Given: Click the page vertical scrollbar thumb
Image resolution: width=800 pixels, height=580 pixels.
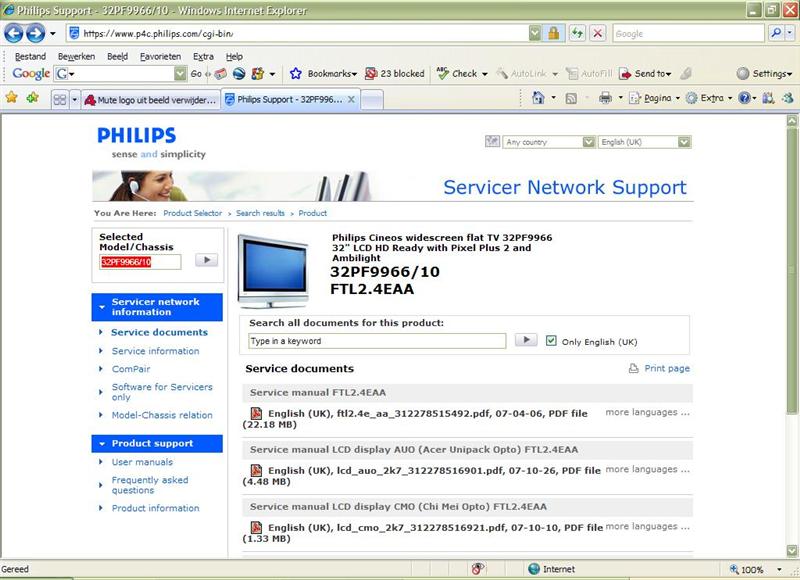Looking at the screenshot, I should click(x=792, y=270).
